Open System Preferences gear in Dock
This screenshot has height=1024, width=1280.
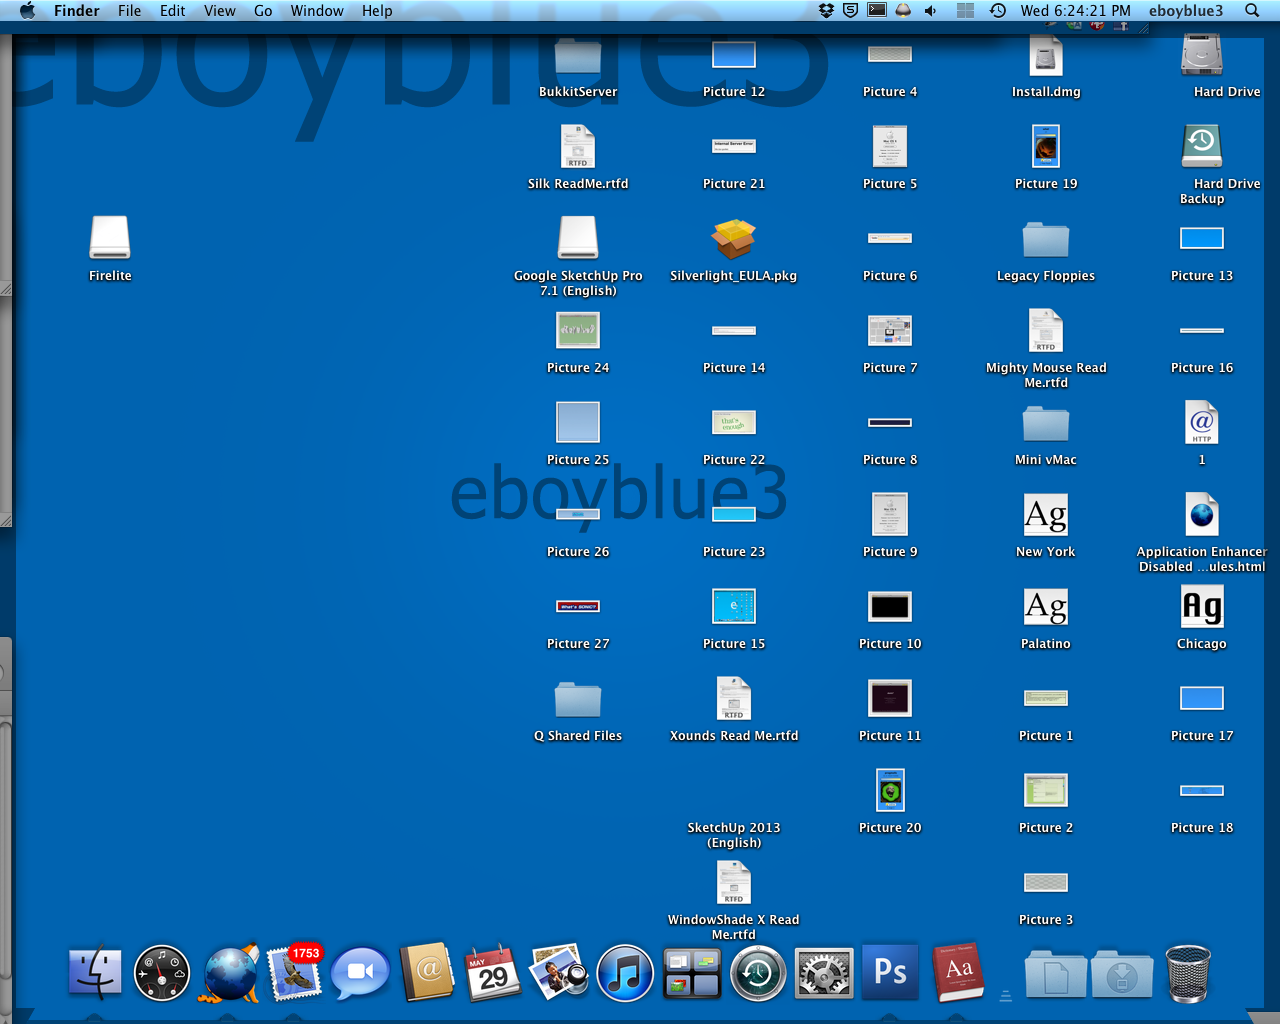[824, 973]
